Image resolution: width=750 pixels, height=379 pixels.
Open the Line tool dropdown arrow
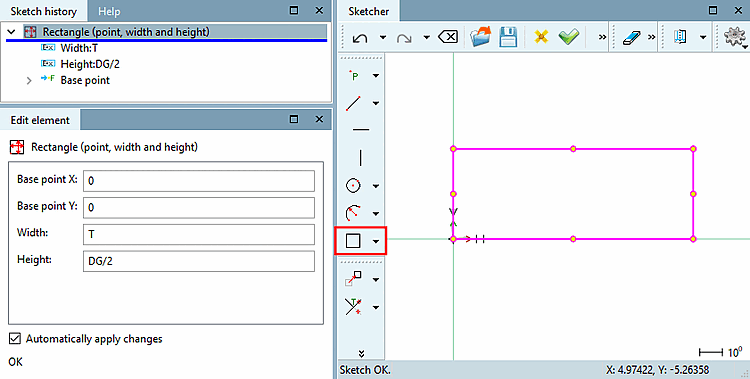point(376,103)
